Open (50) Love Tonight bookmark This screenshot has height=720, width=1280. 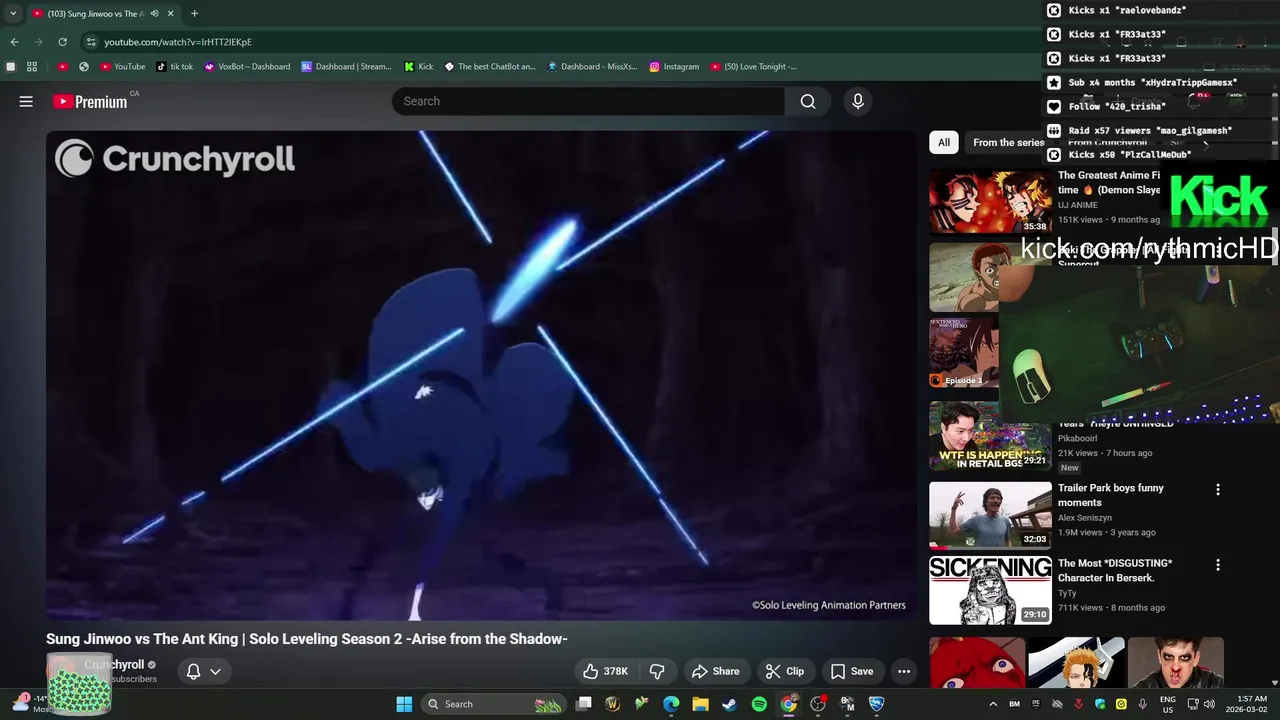(754, 67)
